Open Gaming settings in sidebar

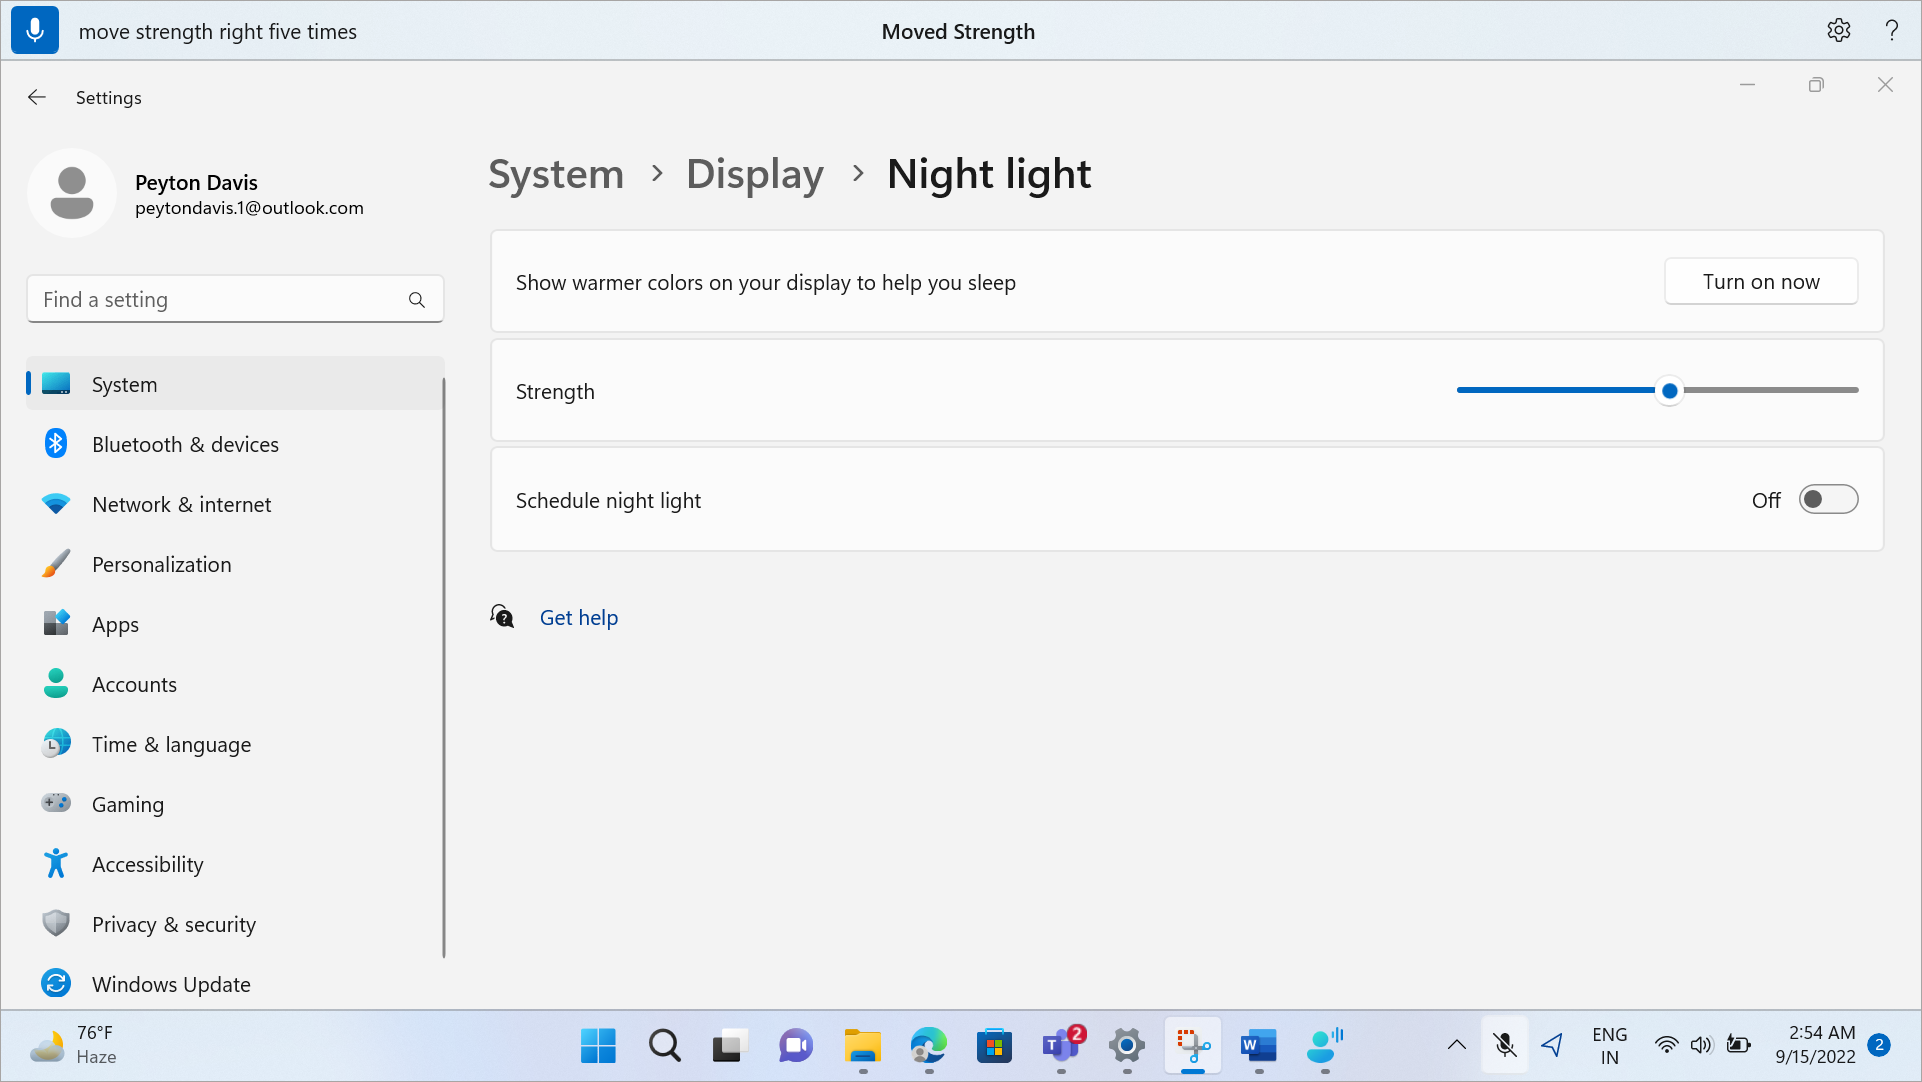pos(127,804)
